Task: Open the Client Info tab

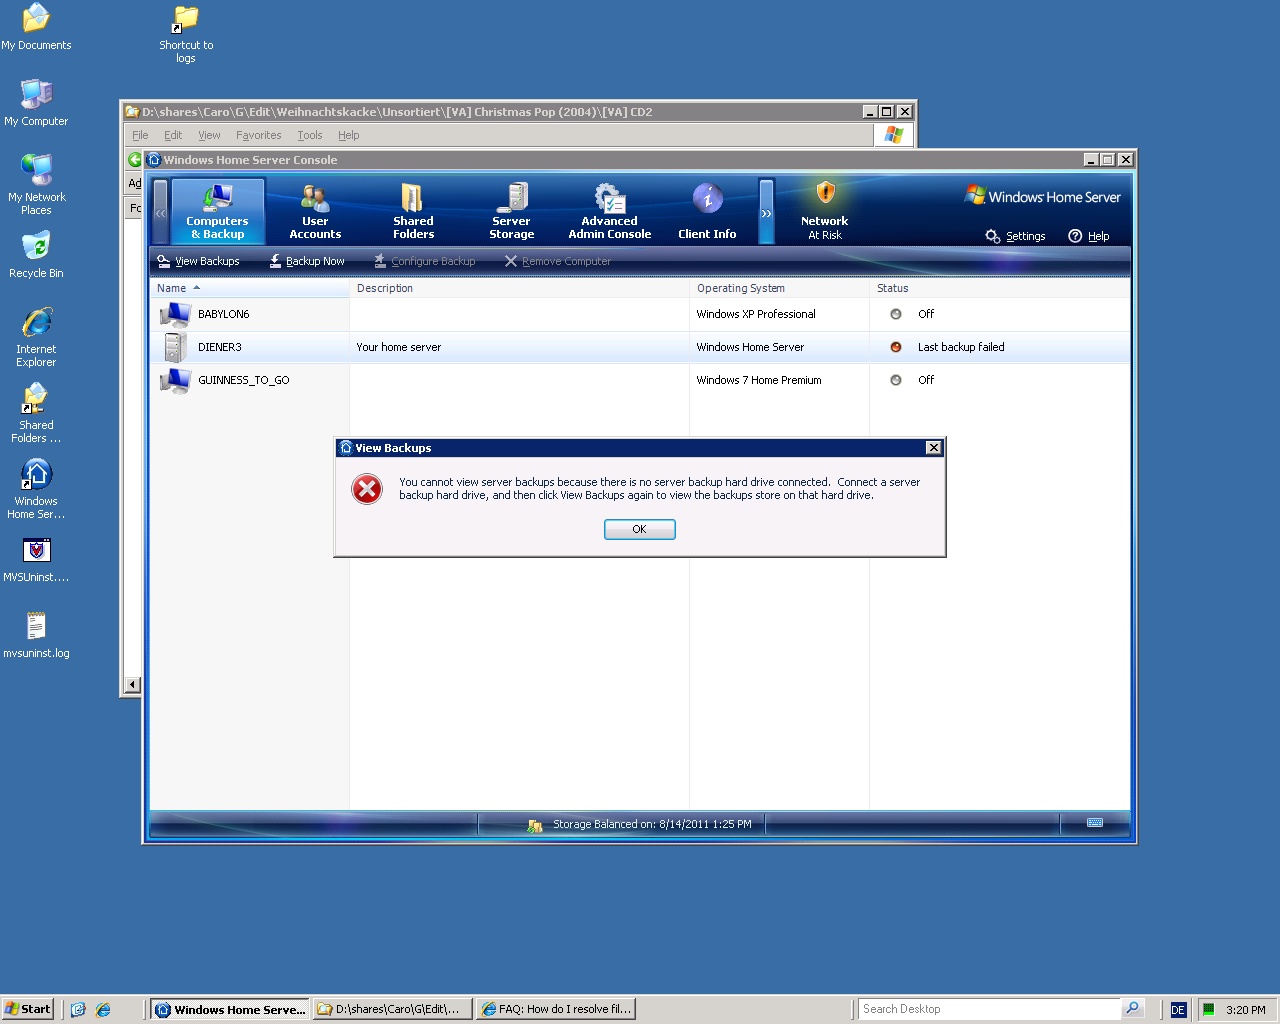Action: [x=707, y=212]
